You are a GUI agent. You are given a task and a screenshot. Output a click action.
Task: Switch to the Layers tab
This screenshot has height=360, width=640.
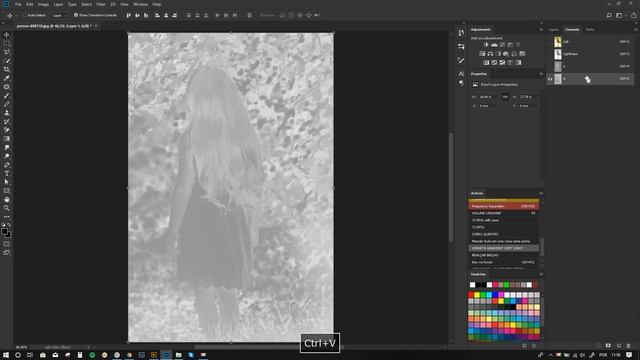tap(553, 29)
